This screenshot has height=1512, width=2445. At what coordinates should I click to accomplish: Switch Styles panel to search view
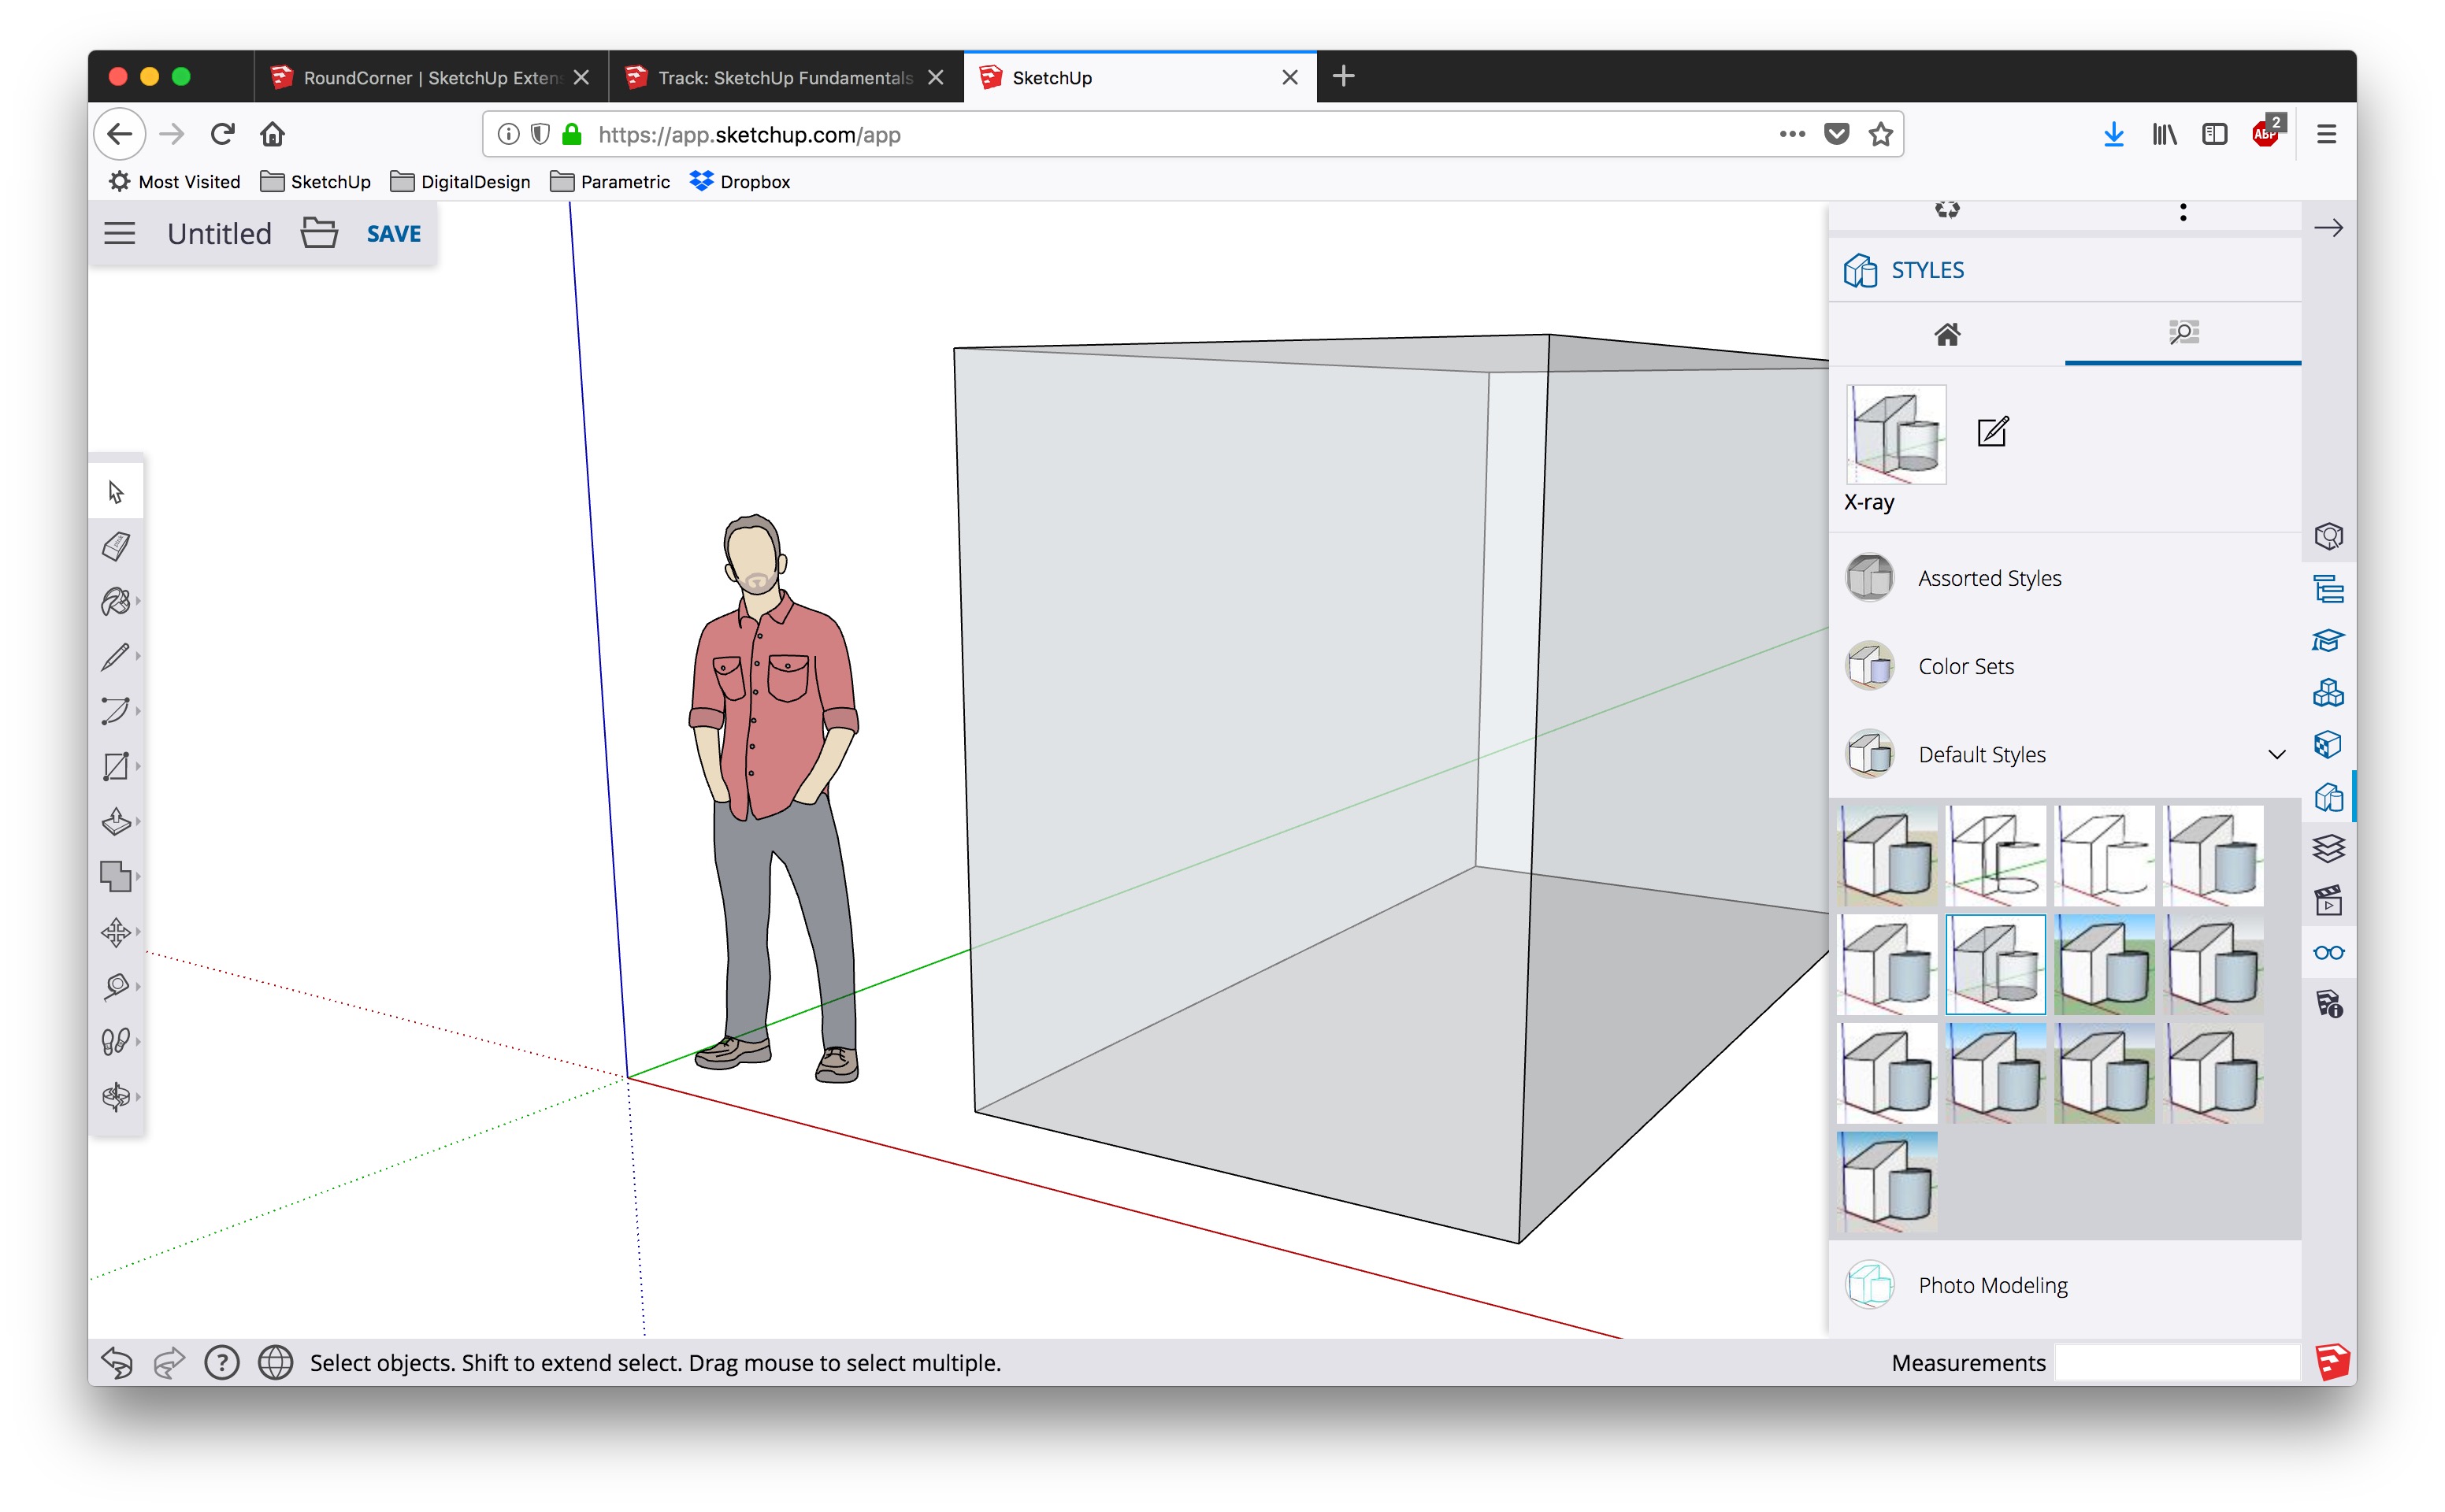click(2184, 333)
